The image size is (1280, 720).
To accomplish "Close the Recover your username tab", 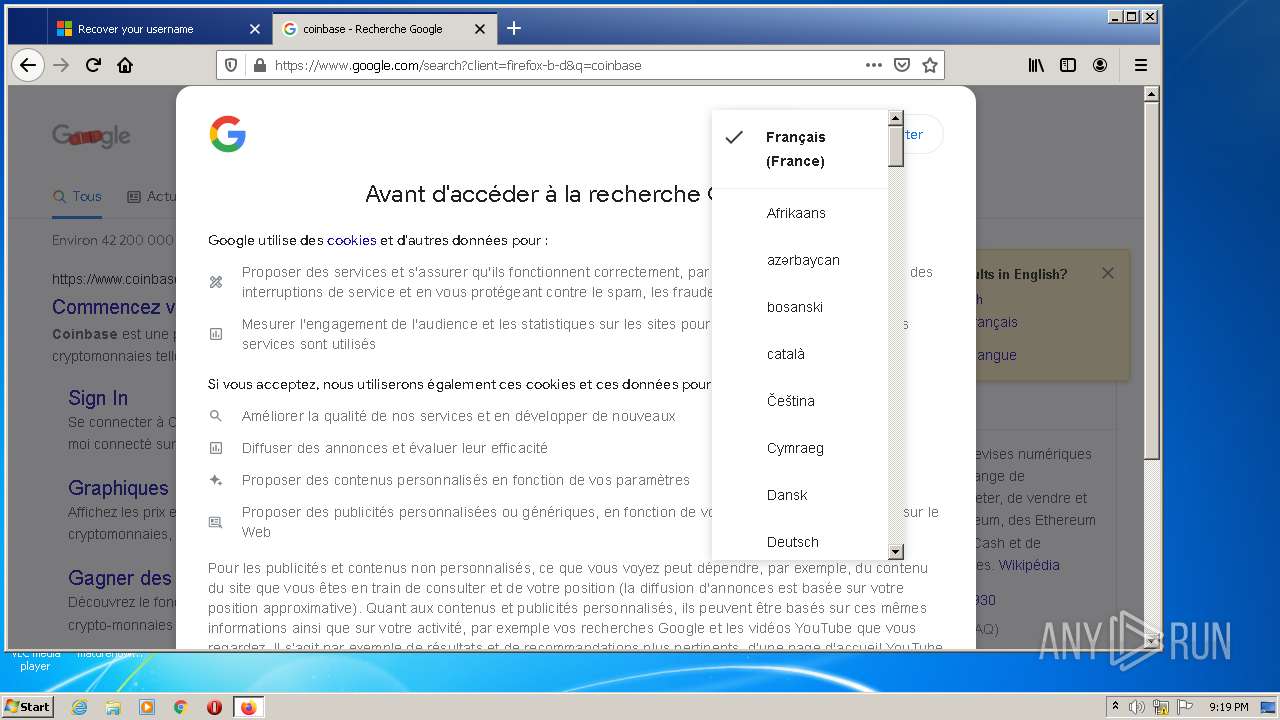I will [x=255, y=29].
